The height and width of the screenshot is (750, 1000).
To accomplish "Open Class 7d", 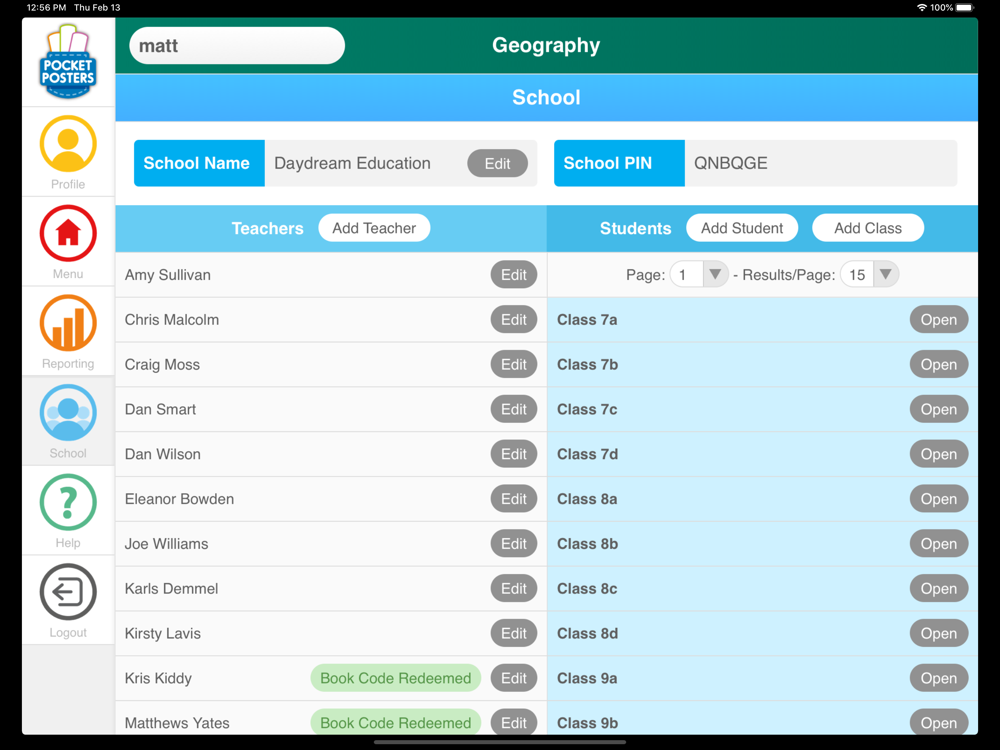I will 939,454.
